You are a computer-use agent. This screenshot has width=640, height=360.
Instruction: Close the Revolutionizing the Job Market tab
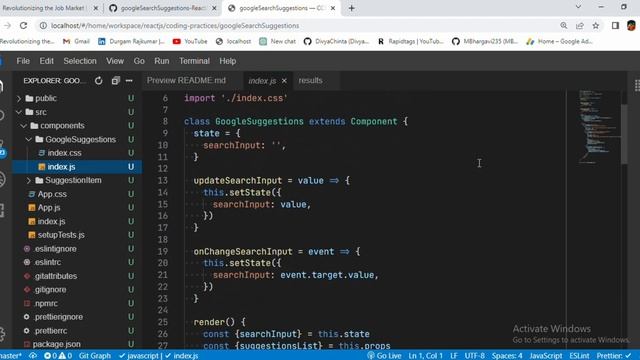[96, 8]
